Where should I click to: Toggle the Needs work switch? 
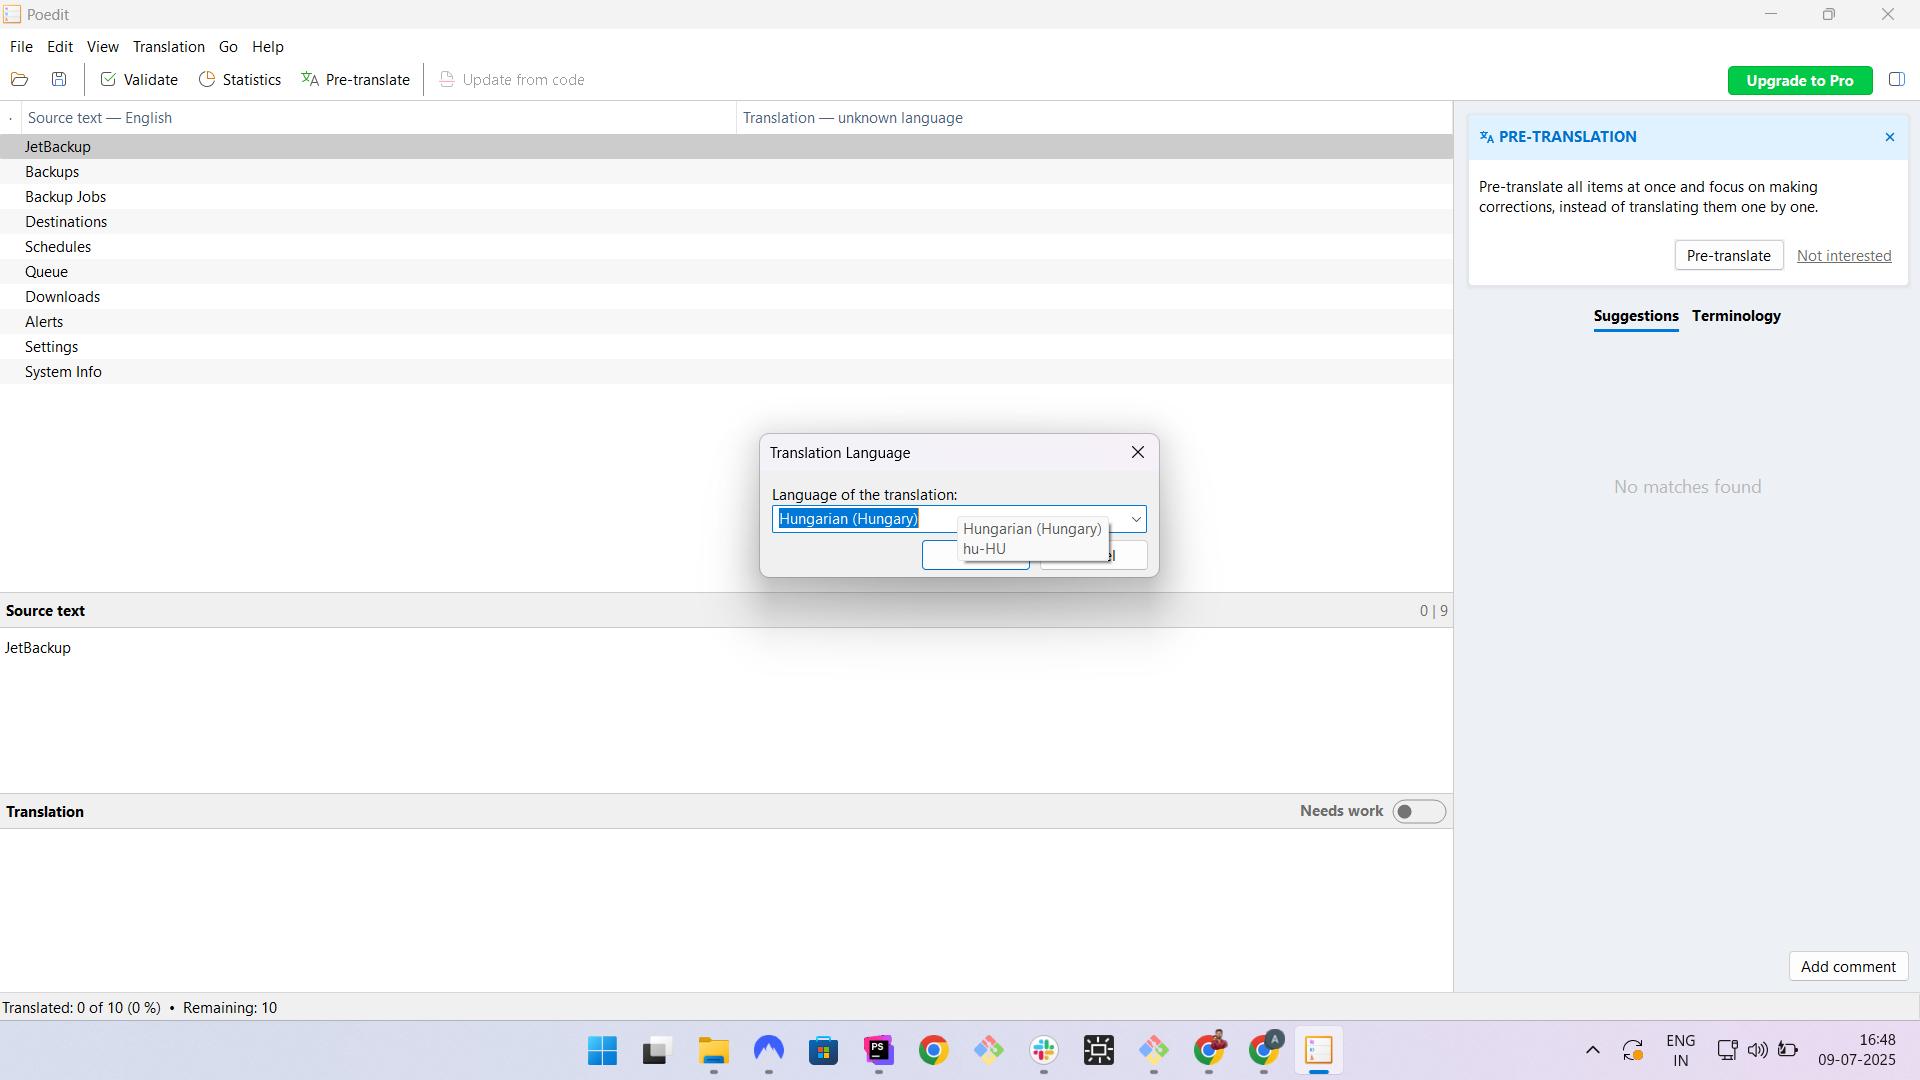coord(1419,812)
